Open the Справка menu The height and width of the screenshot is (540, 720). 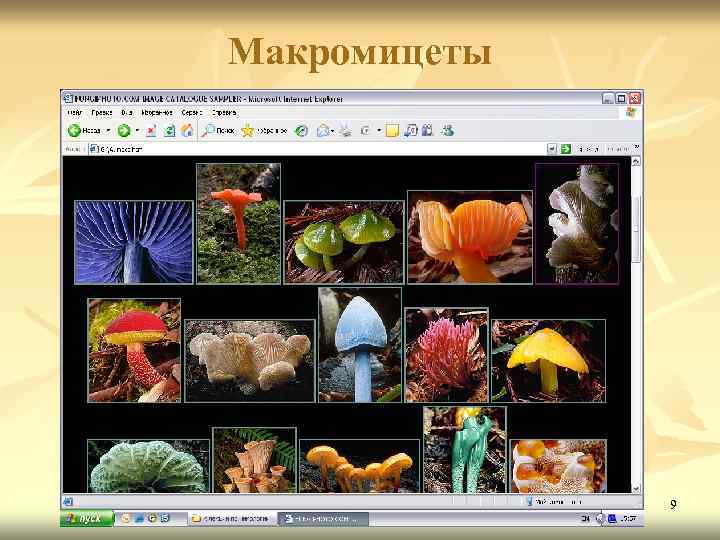click(224, 112)
